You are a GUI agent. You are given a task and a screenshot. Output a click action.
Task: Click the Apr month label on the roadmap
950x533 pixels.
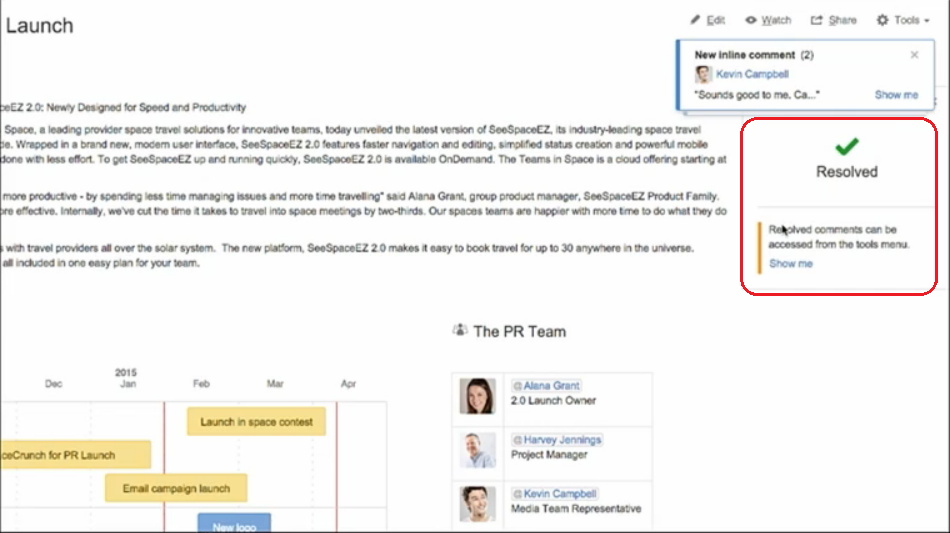pos(348,383)
